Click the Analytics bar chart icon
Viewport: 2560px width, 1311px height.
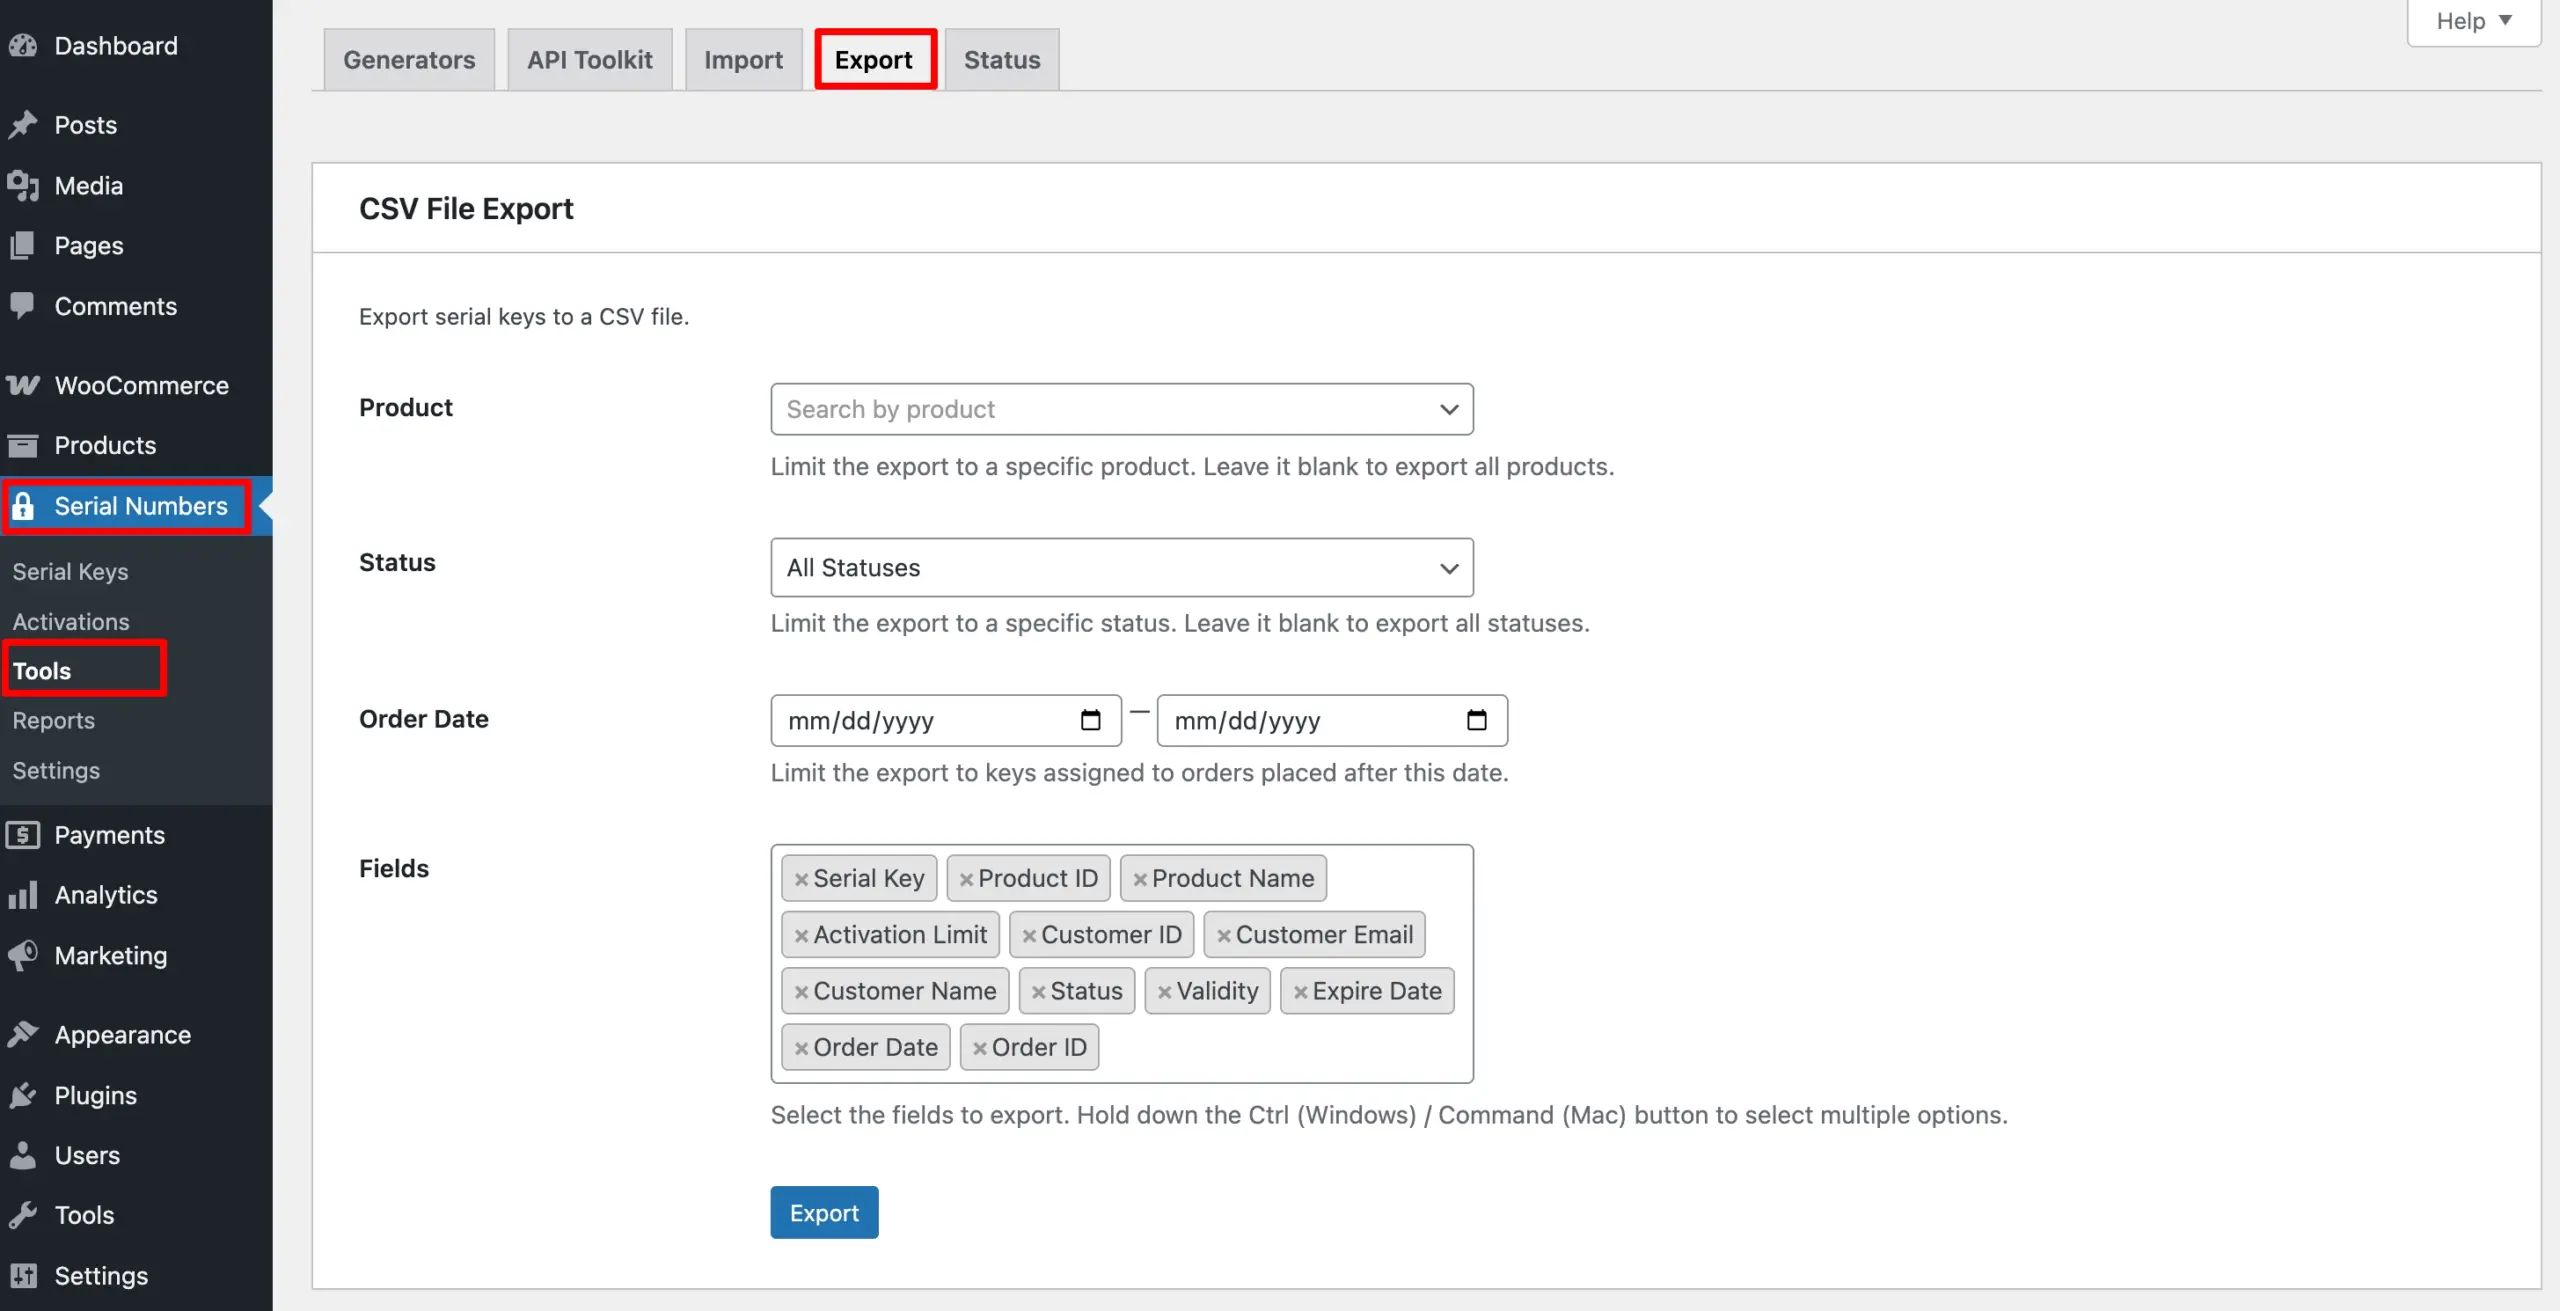tap(23, 895)
